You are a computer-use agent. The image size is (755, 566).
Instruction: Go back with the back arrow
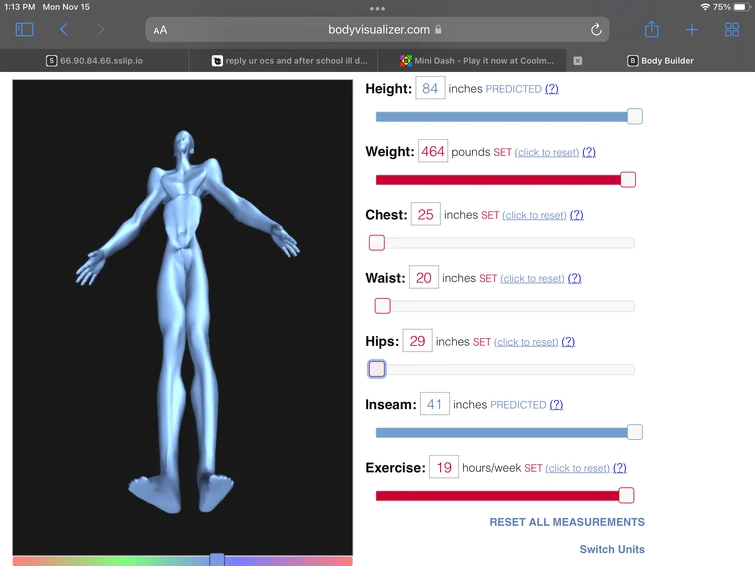pyautogui.click(x=64, y=30)
